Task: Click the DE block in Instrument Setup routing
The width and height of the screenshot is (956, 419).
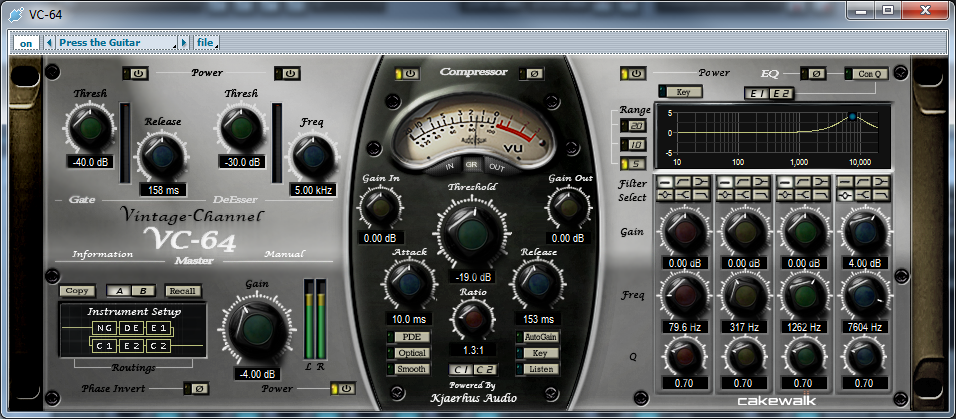Action: [131, 329]
